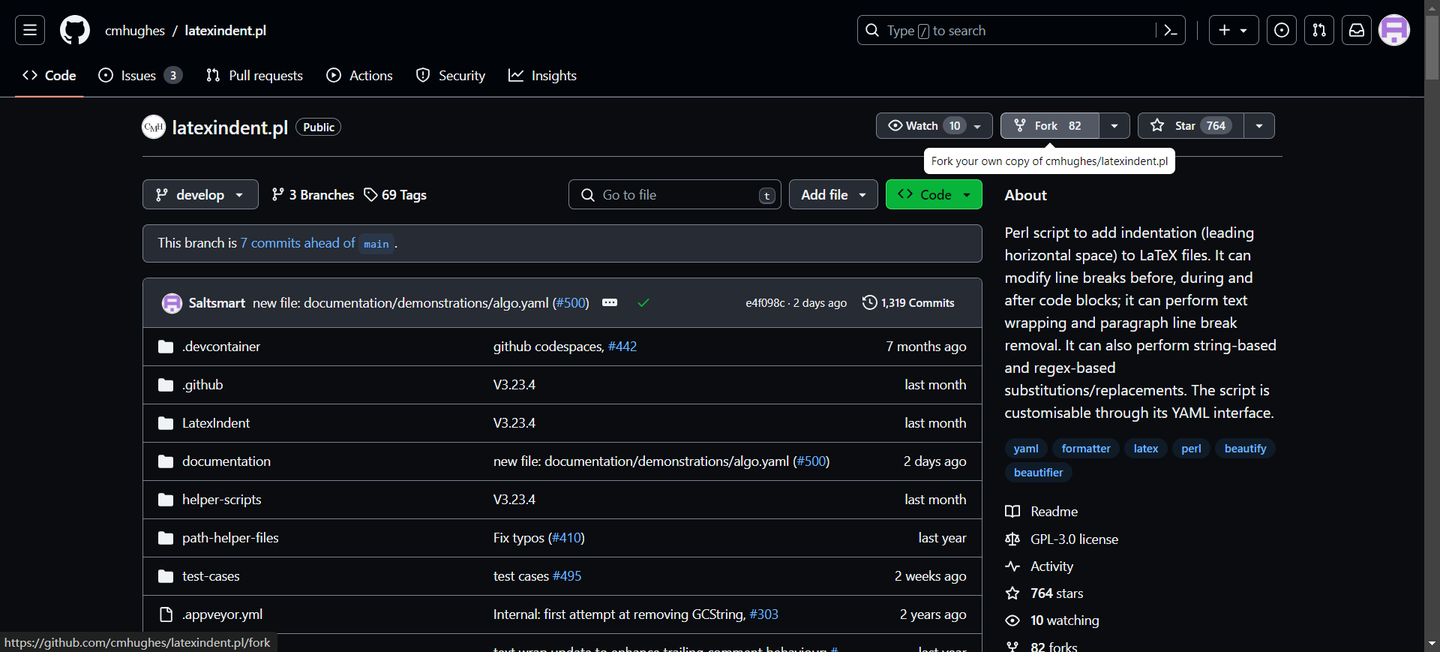
Task: Open your profile avatar menu
Action: click(1393, 30)
